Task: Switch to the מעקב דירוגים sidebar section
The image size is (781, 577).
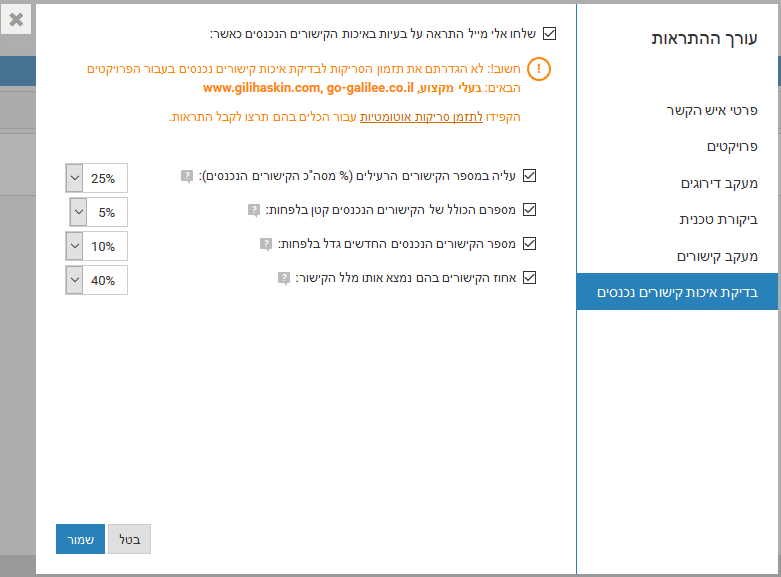Action: (719, 183)
